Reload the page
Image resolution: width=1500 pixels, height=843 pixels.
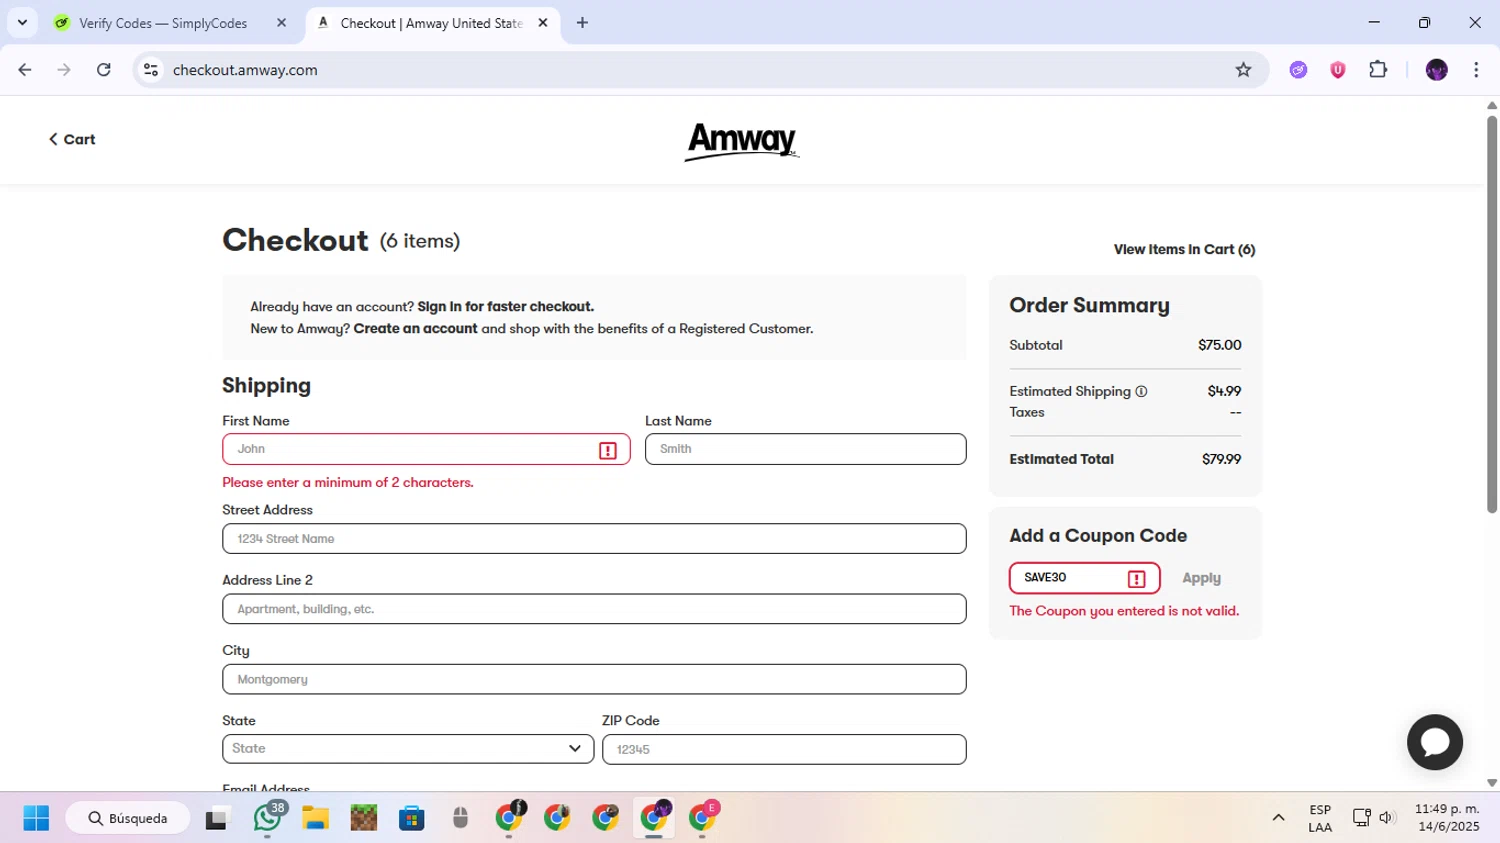click(x=104, y=70)
